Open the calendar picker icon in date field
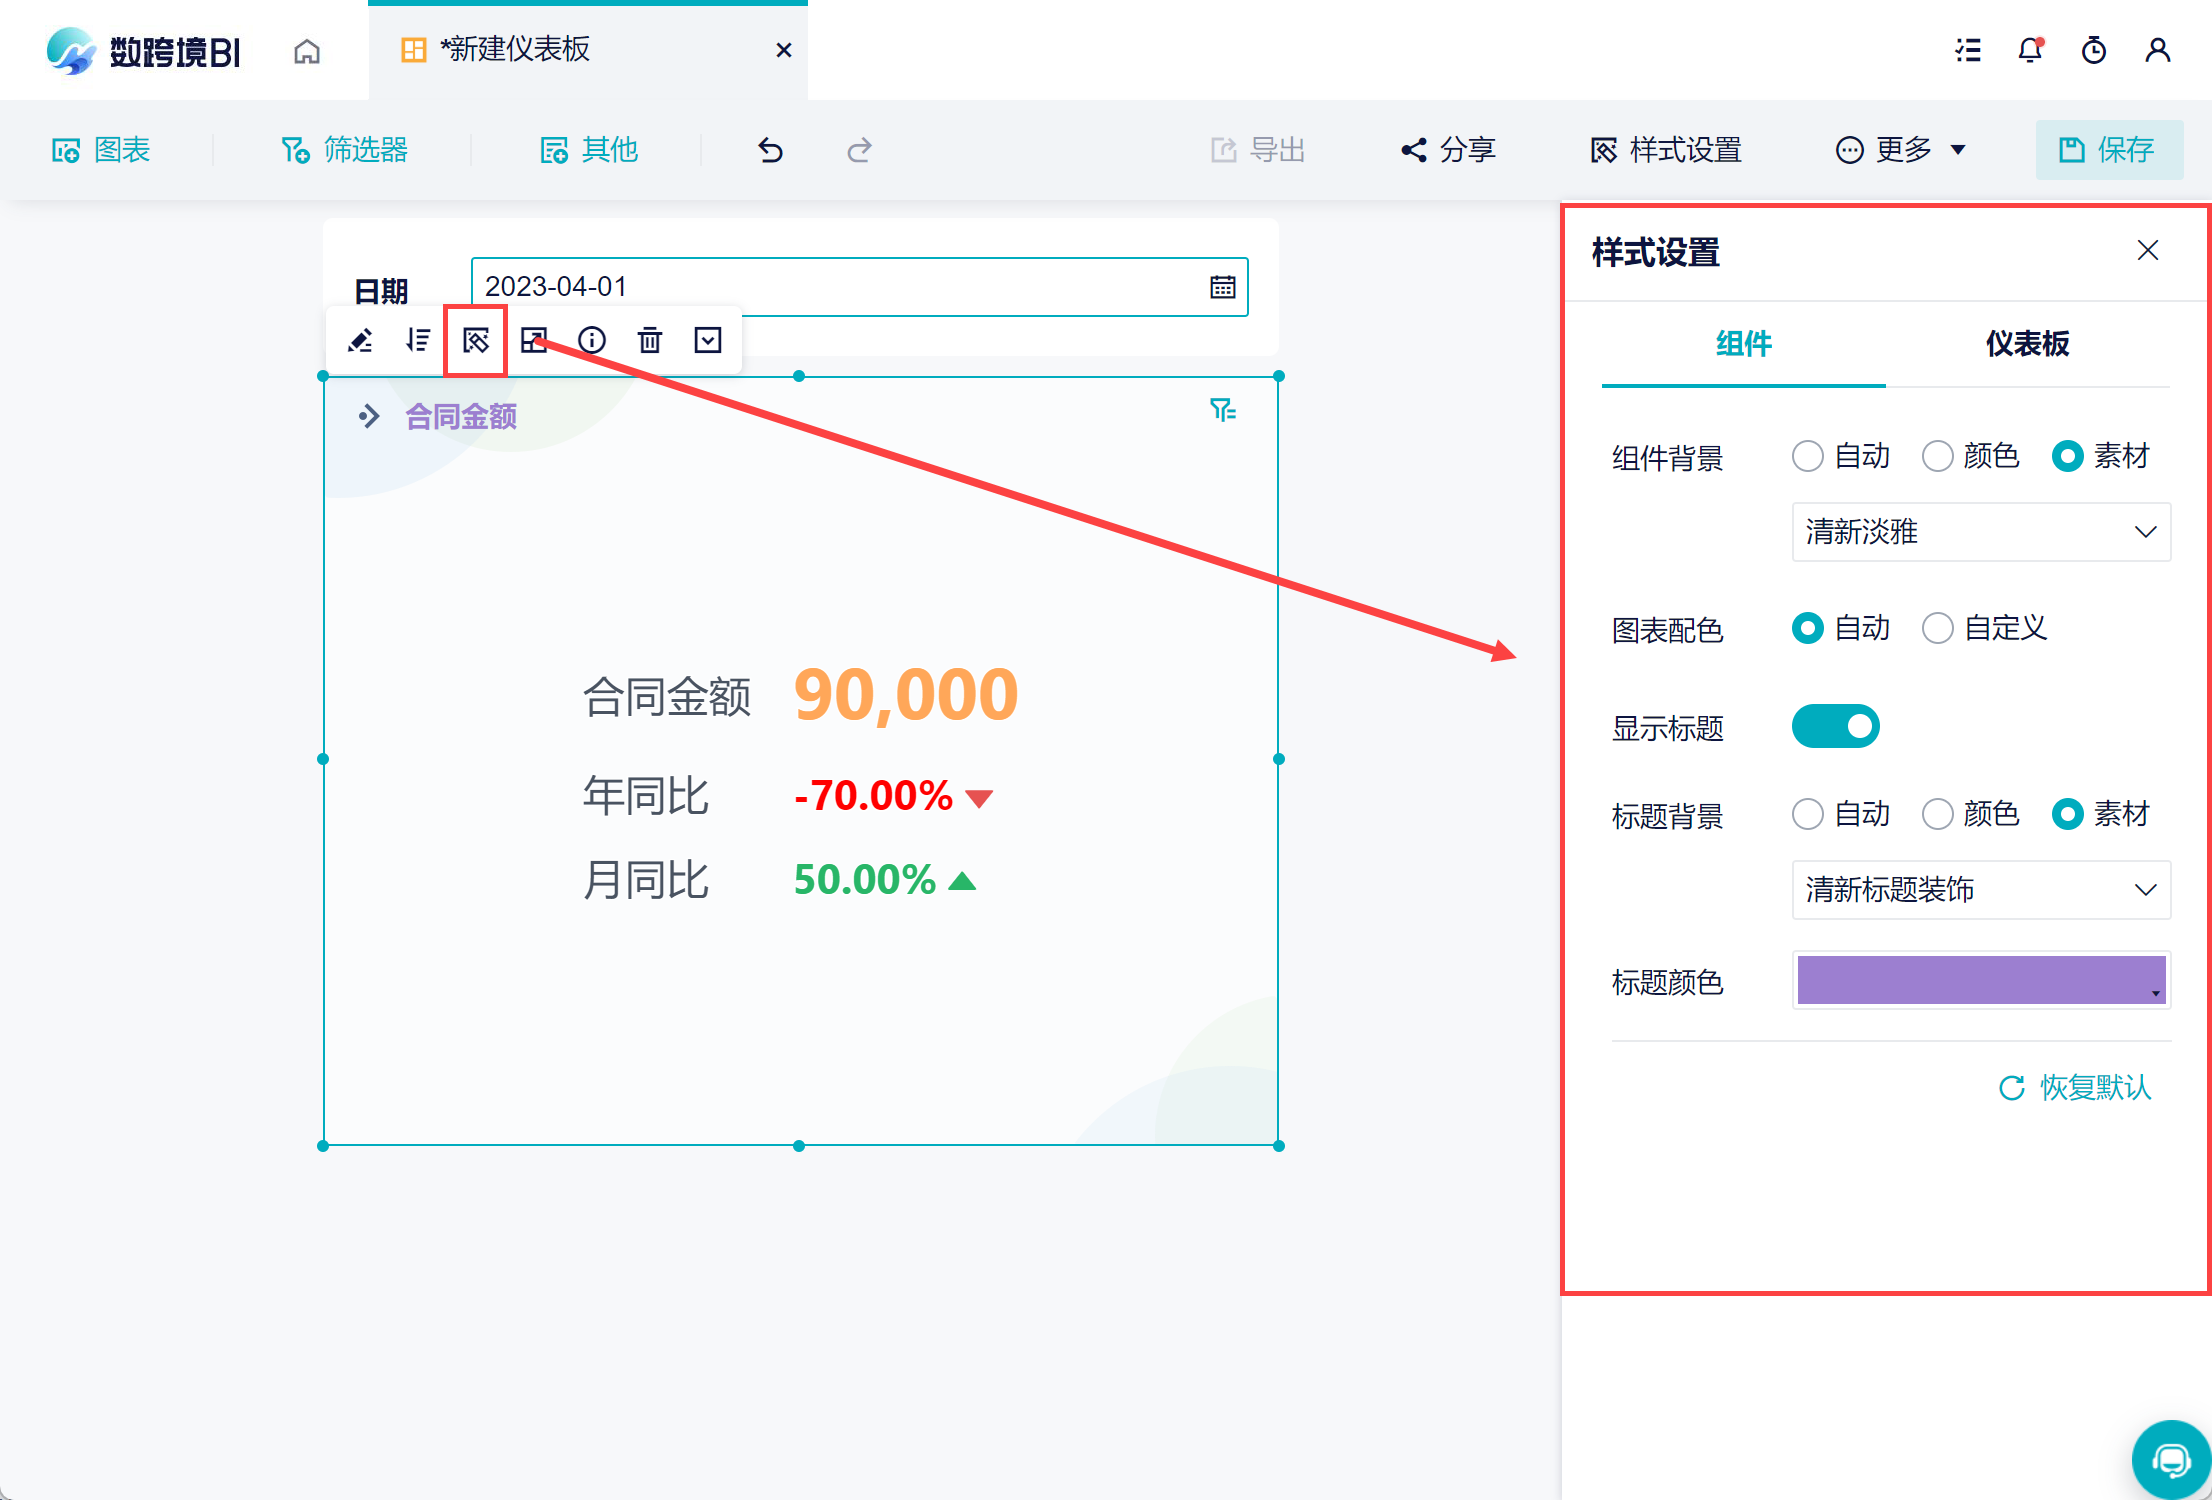The height and width of the screenshot is (1500, 2212). [x=1222, y=288]
